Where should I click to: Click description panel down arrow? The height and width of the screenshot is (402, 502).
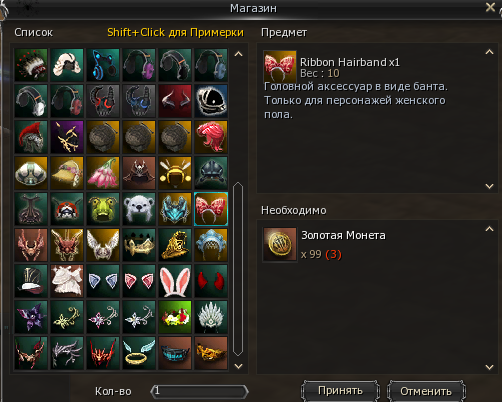(x=489, y=186)
